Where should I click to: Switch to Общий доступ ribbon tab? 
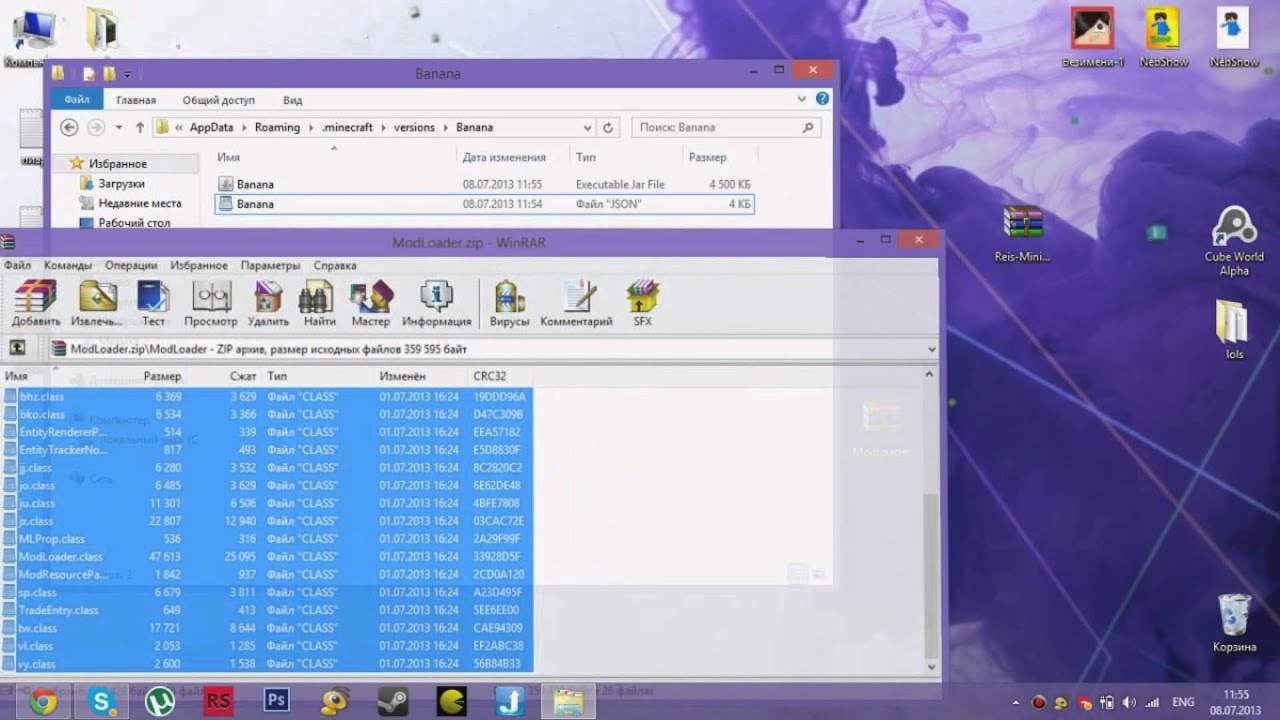(217, 100)
